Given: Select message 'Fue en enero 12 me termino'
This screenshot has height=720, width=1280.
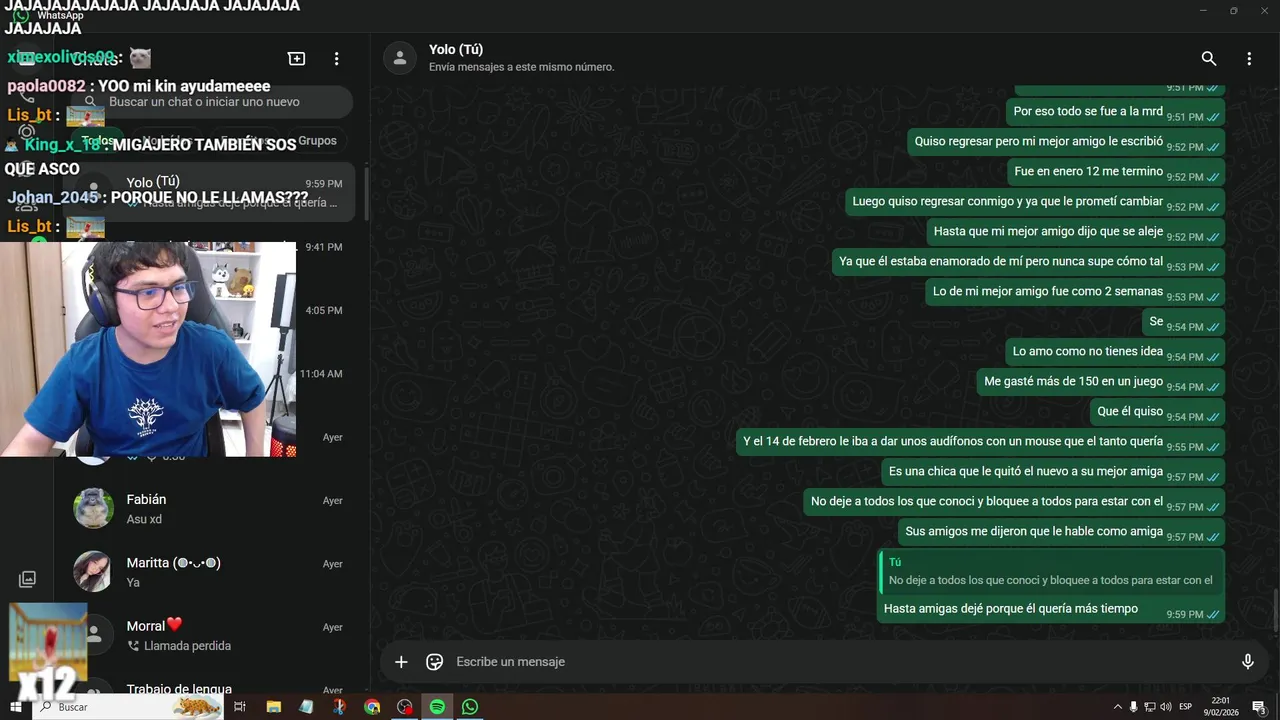Looking at the screenshot, I should [1116, 172].
